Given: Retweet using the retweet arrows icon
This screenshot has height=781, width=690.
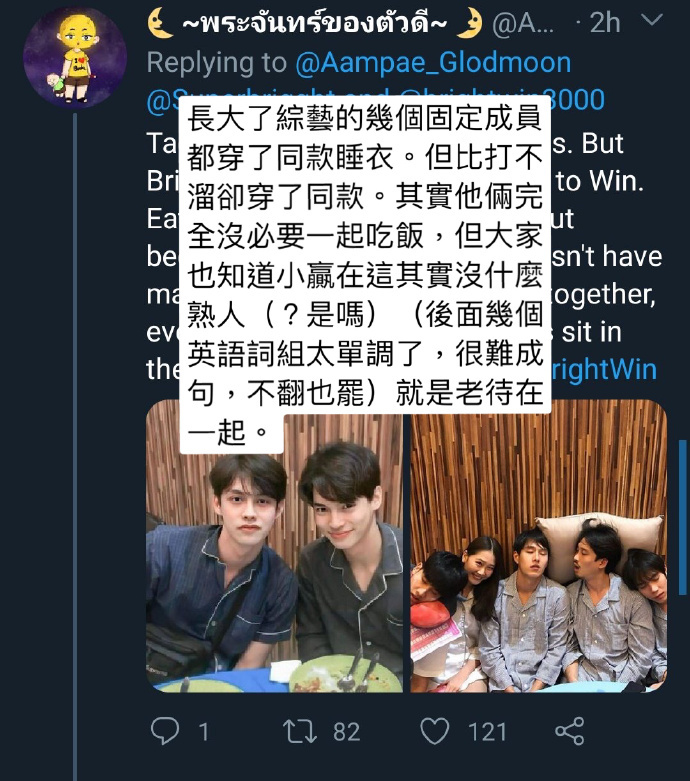Looking at the screenshot, I should pyautogui.click(x=299, y=731).
